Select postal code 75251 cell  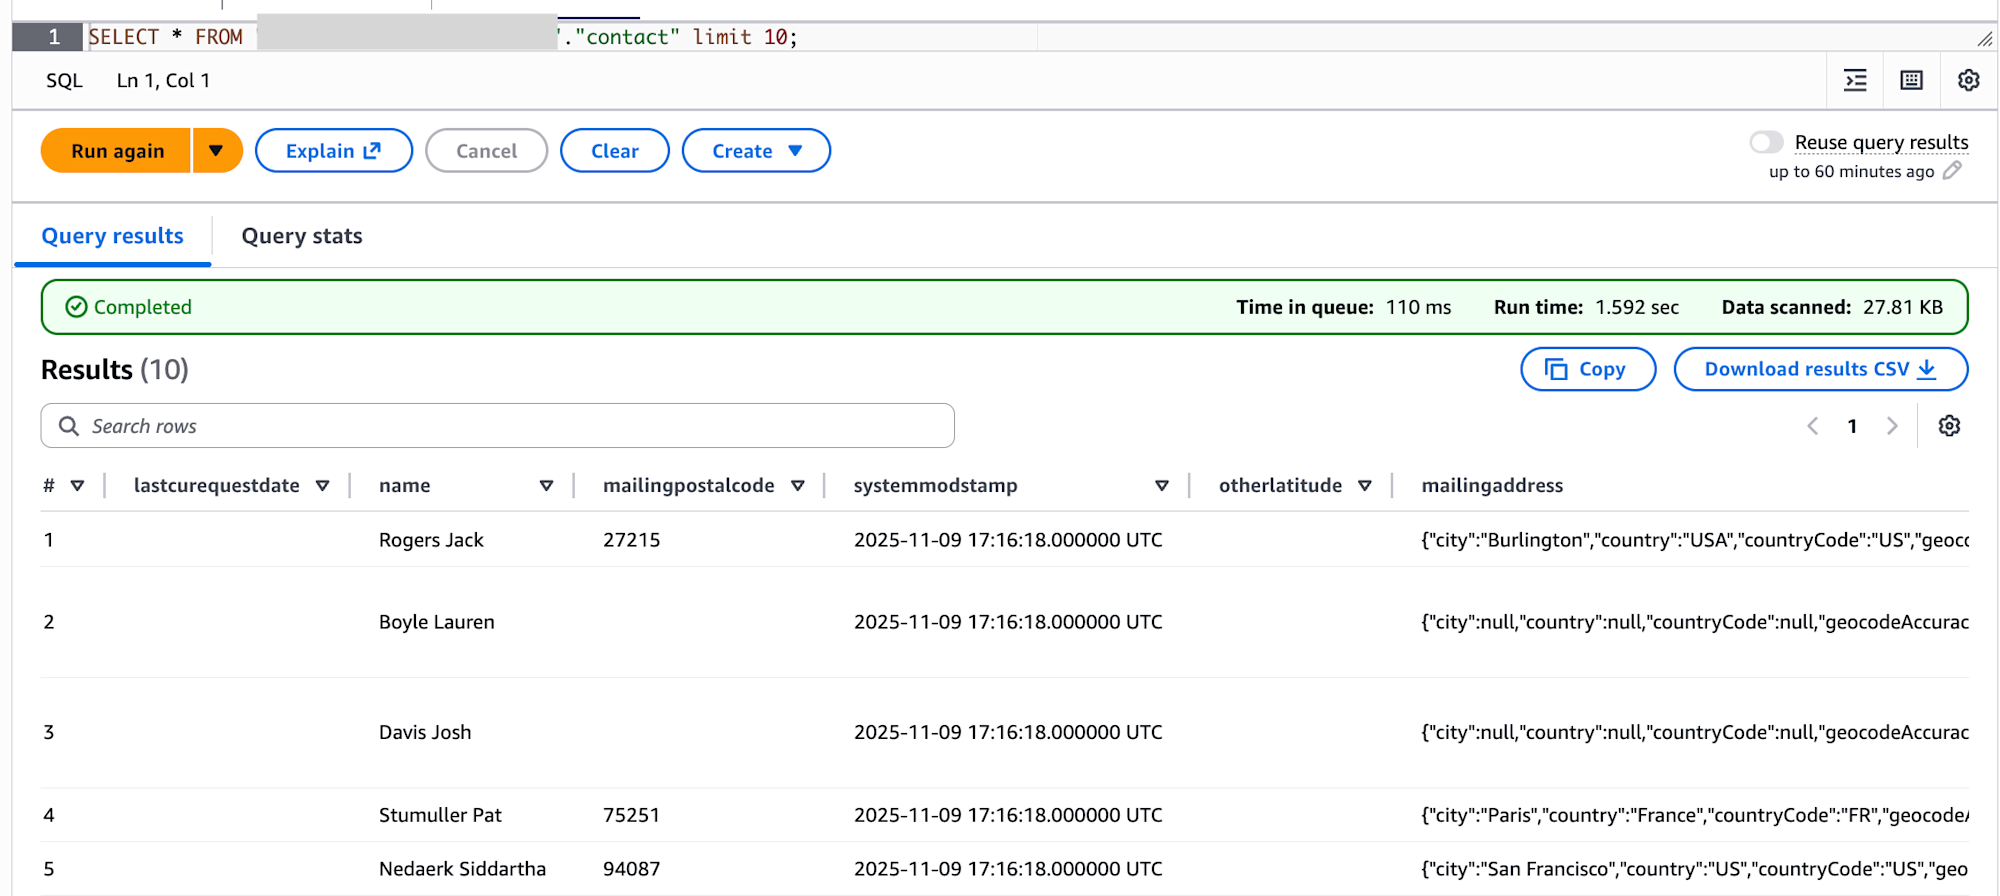[631, 815]
